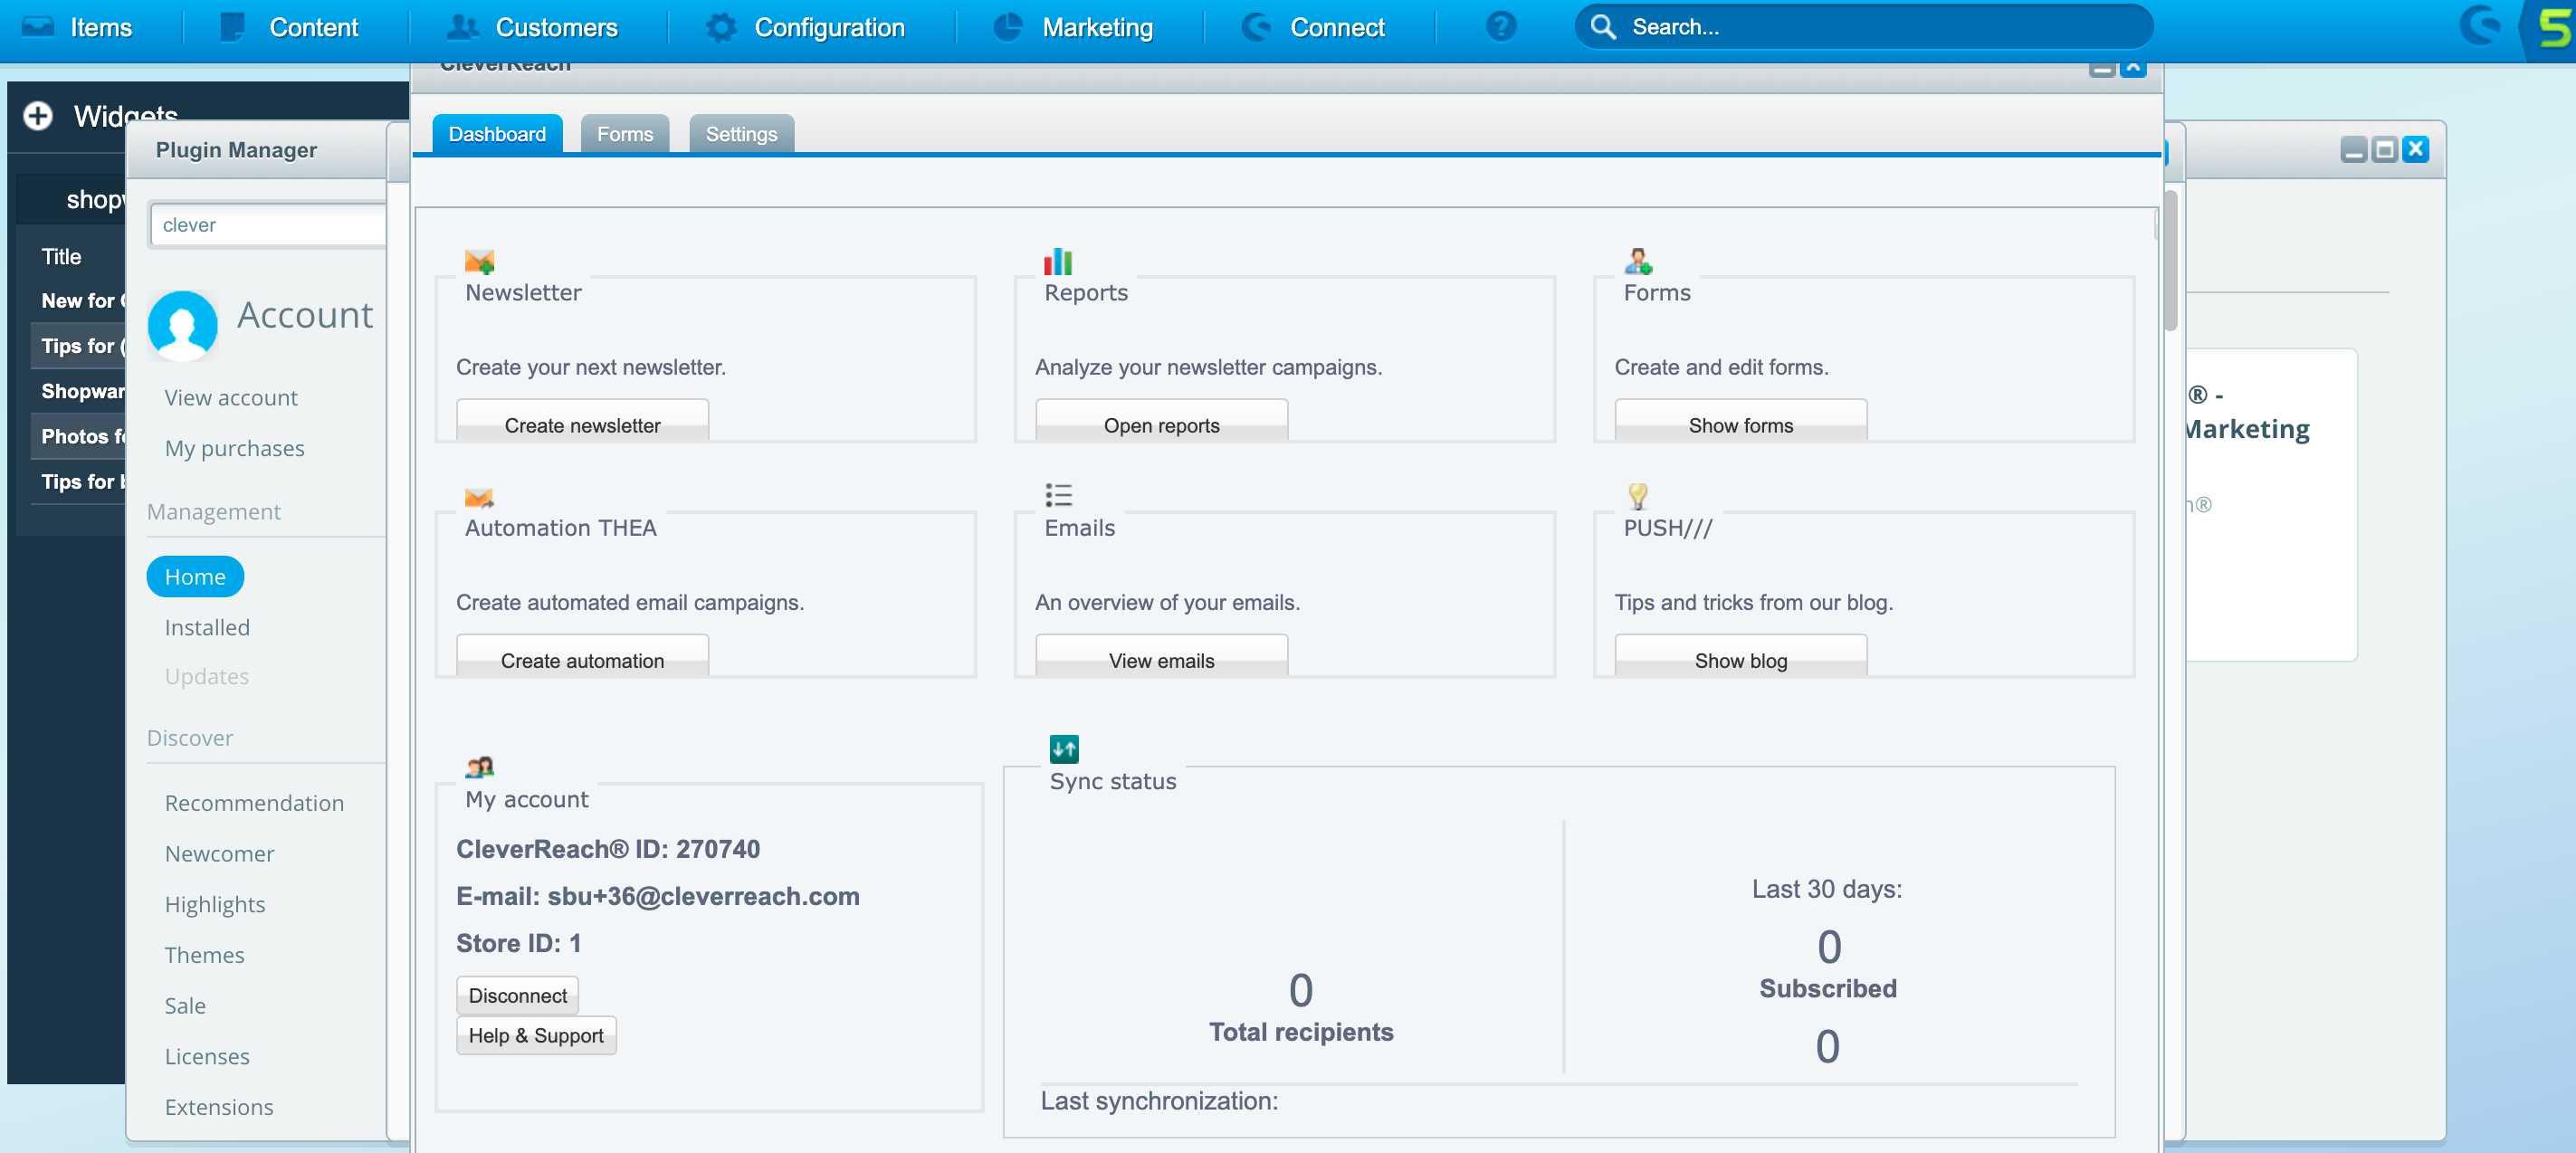This screenshot has width=2576, height=1153.
Task: Click the Emails list icon
Action: (x=1058, y=495)
